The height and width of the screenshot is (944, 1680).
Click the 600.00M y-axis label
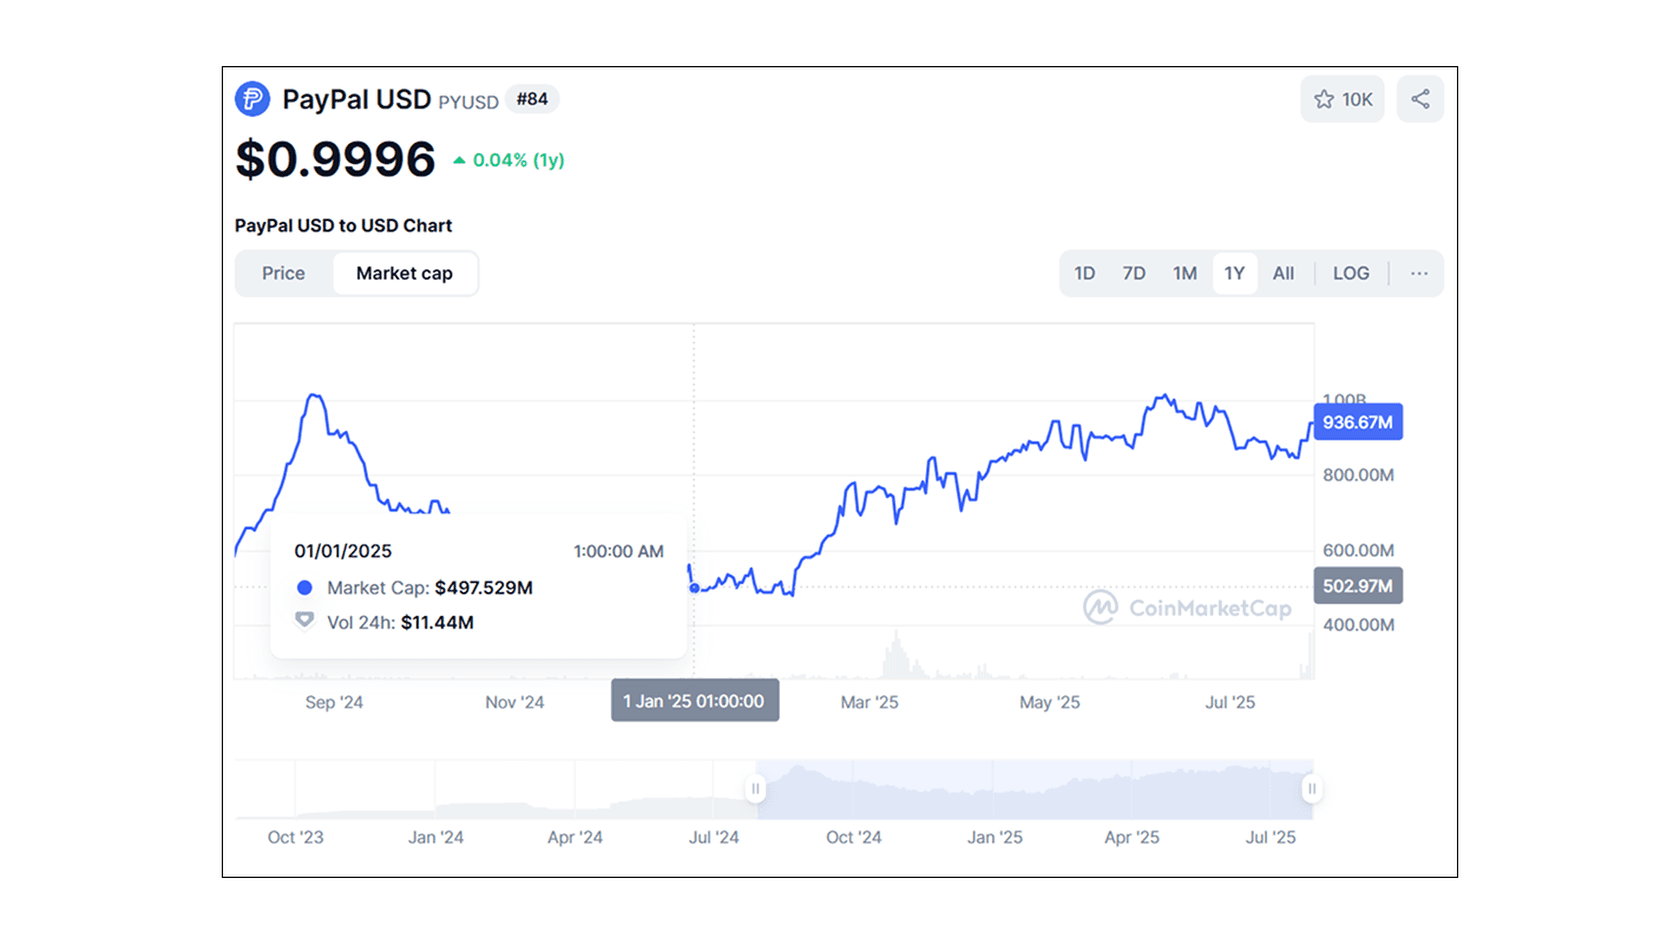(1358, 550)
